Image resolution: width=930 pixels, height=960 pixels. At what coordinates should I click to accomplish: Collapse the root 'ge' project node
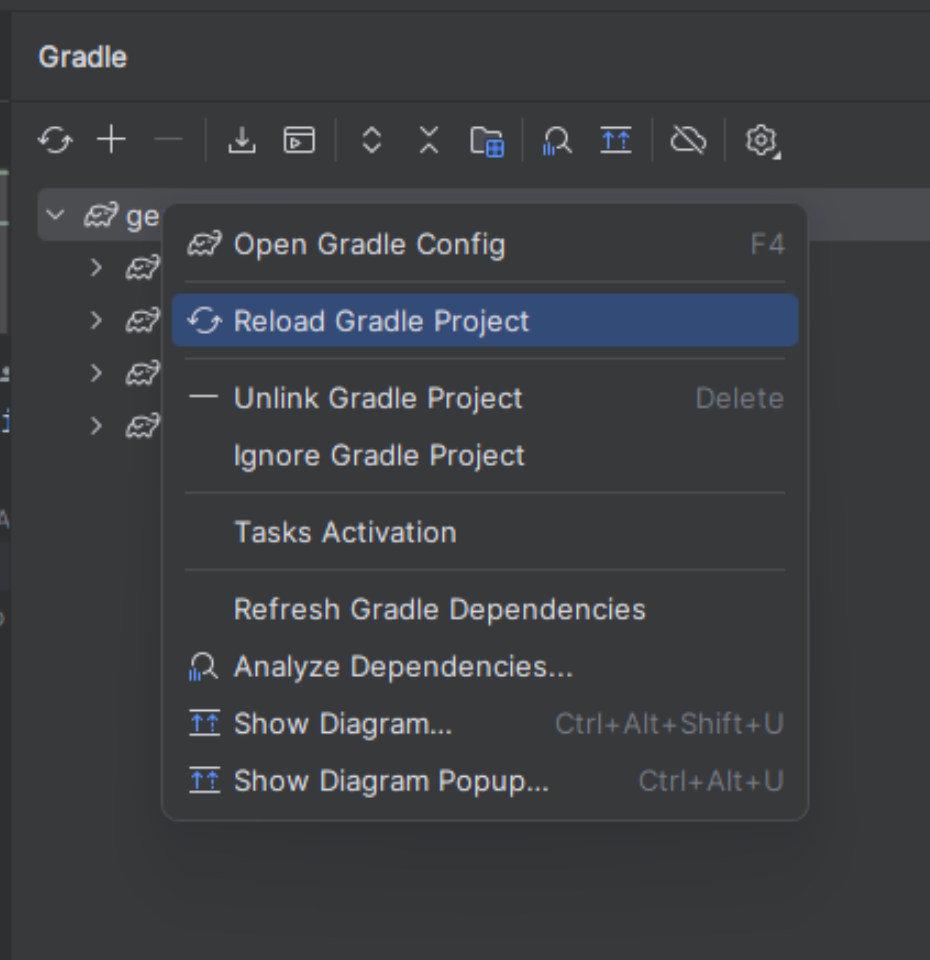pyautogui.click(x=56, y=216)
